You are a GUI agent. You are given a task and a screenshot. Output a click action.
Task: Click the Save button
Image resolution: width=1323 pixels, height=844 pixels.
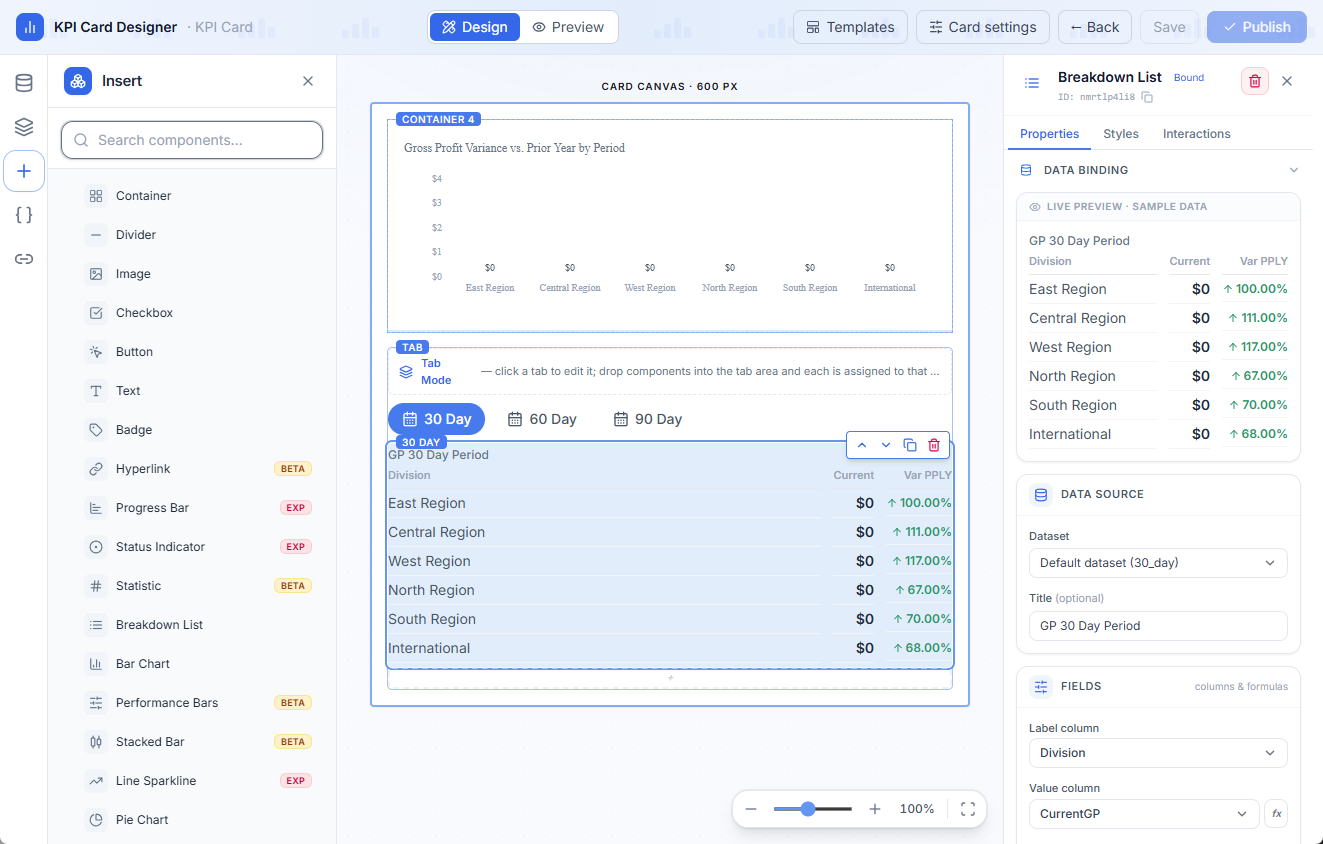pyautogui.click(x=1169, y=27)
